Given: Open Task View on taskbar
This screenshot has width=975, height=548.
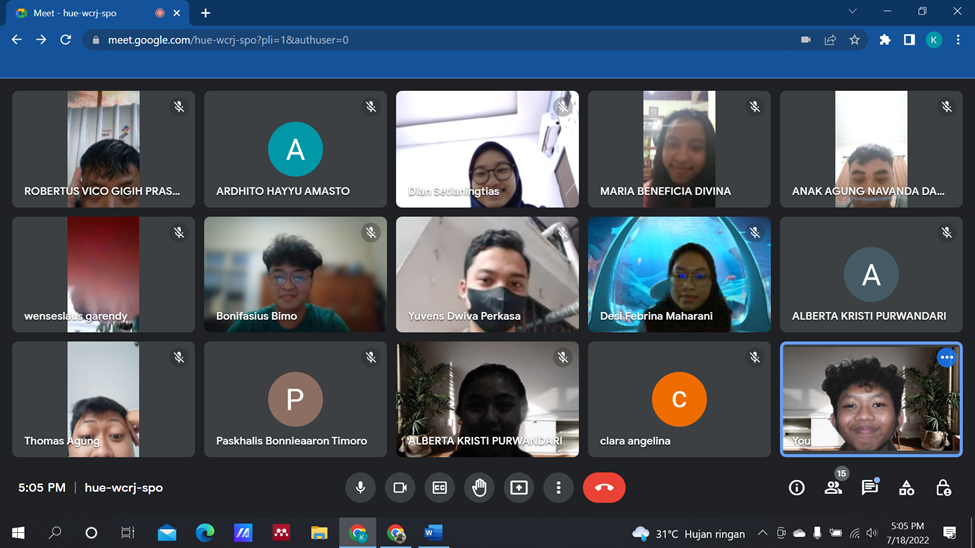Looking at the screenshot, I should (127, 533).
